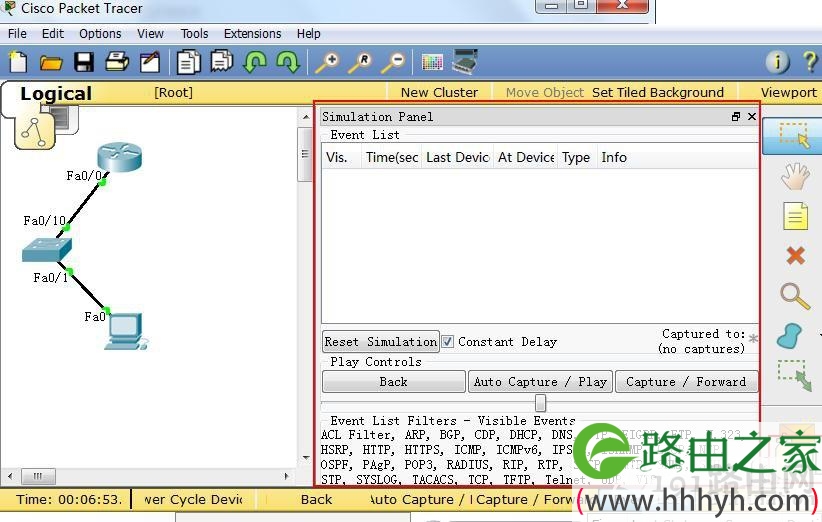Open the File menu
This screenshot has width=822, height=522.
point(17,34)
